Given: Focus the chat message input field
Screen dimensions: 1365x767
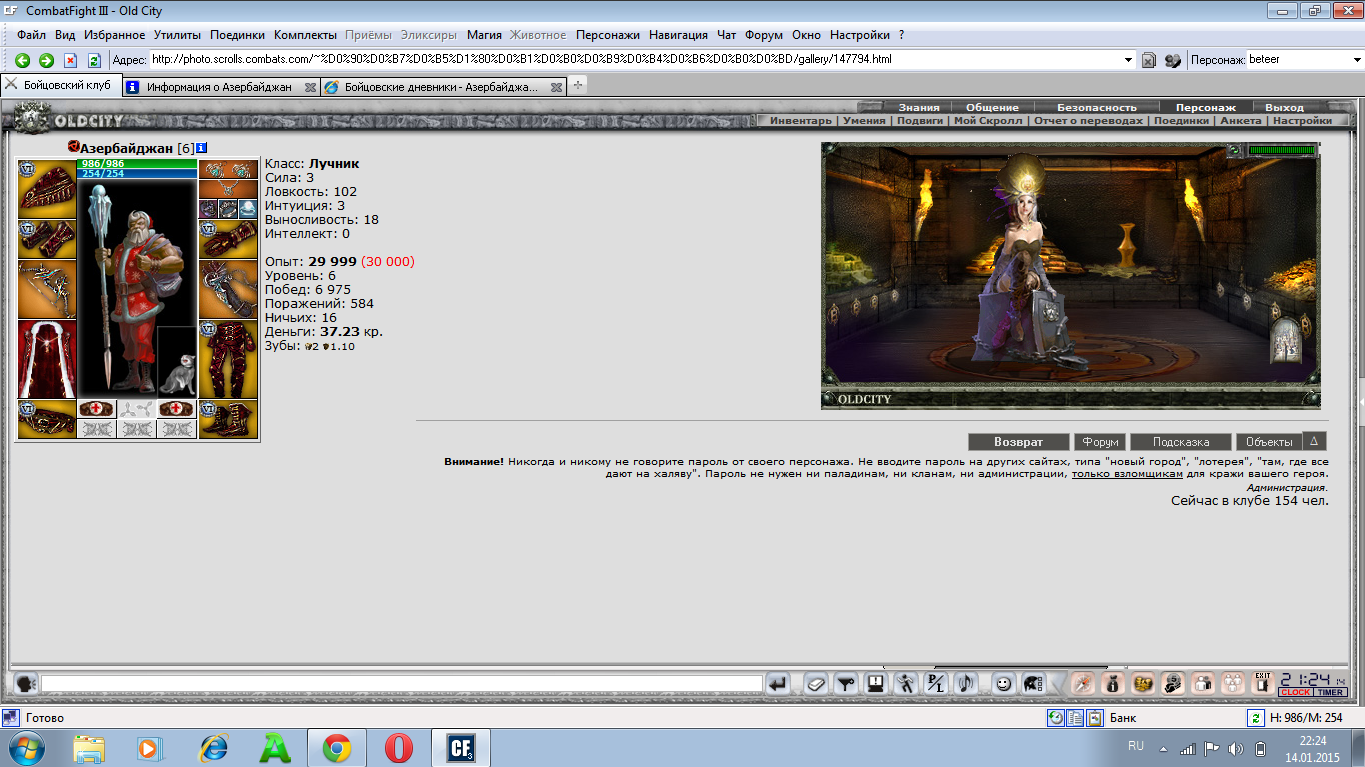Looking at the screenshot, I should [x=402, y=684].
